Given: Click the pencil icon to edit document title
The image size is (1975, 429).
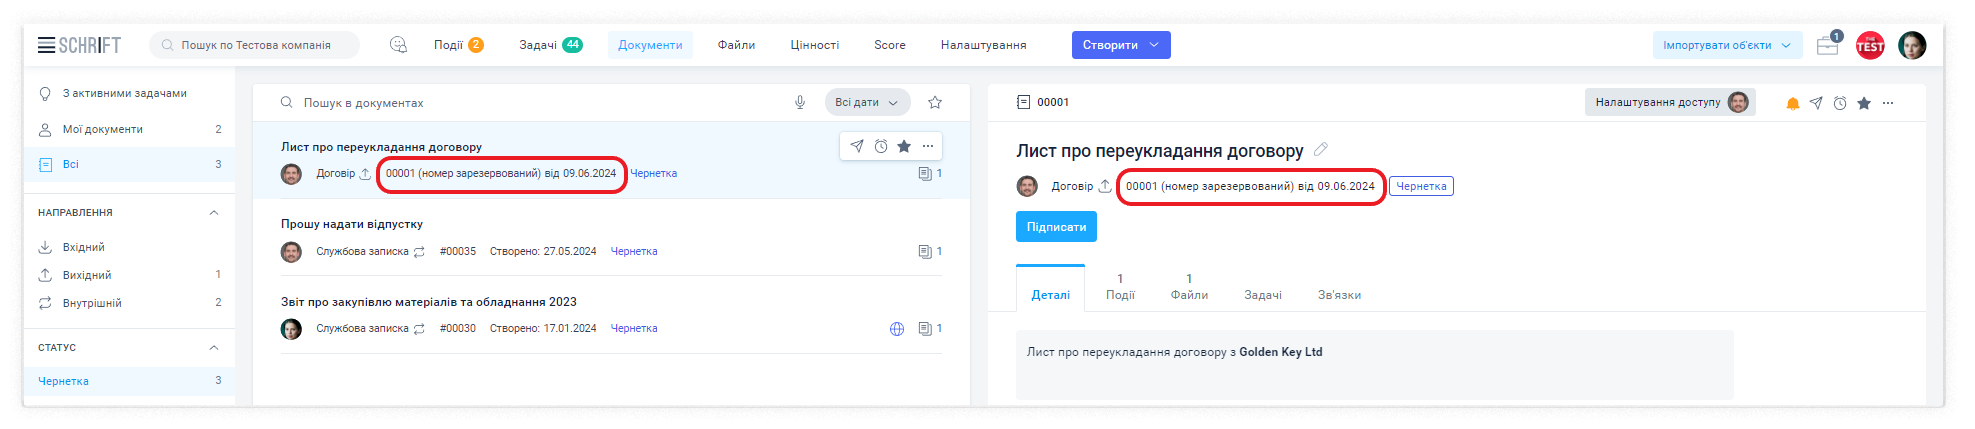Looking at the screenshot, I should pos(1320,150).
